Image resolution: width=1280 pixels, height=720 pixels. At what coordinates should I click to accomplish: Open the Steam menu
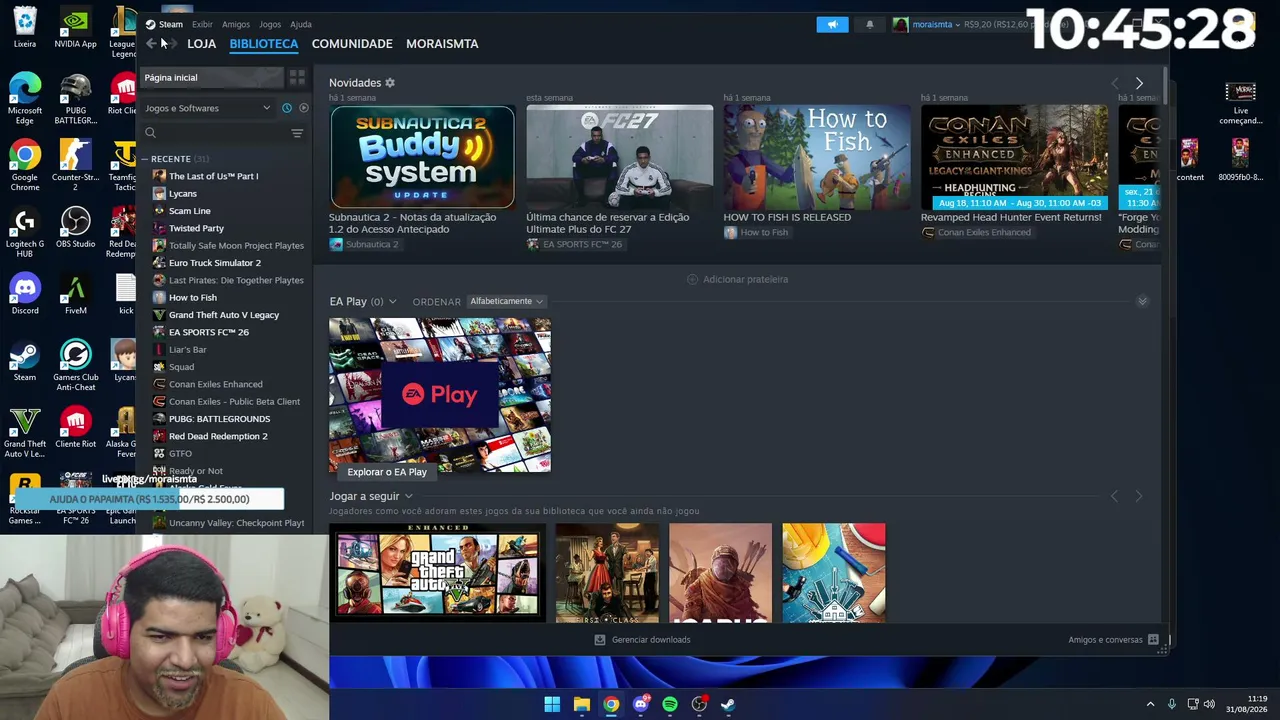[x=164, y=24]
